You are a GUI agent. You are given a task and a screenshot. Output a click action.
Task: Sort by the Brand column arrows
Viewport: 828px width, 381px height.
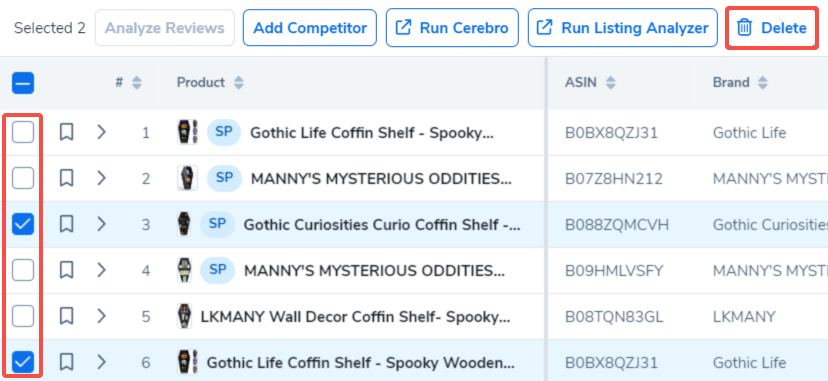coord(762,83)
